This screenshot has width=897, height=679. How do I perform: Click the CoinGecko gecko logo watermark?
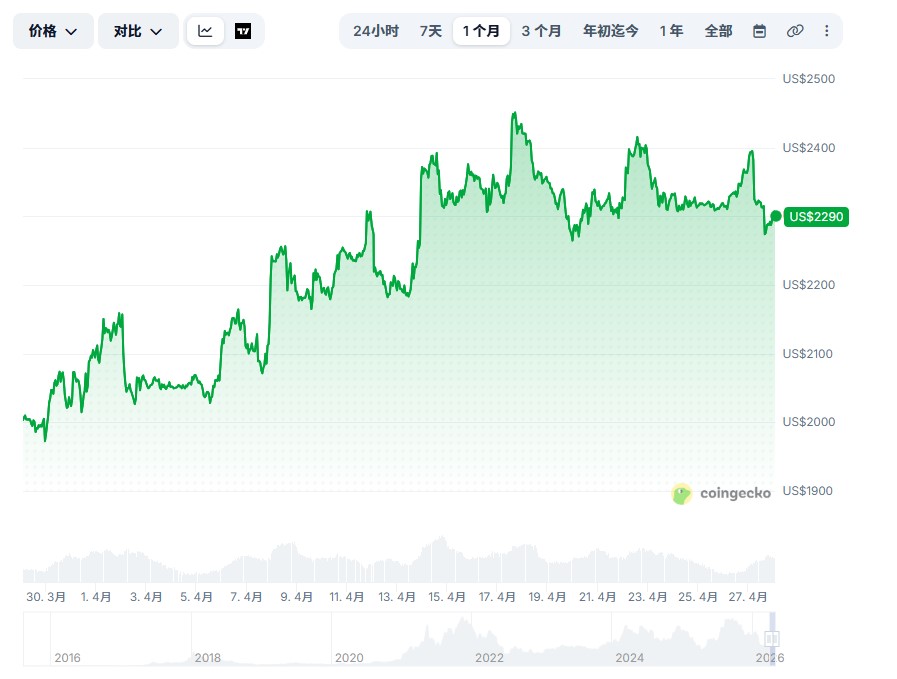pos(682,493)
